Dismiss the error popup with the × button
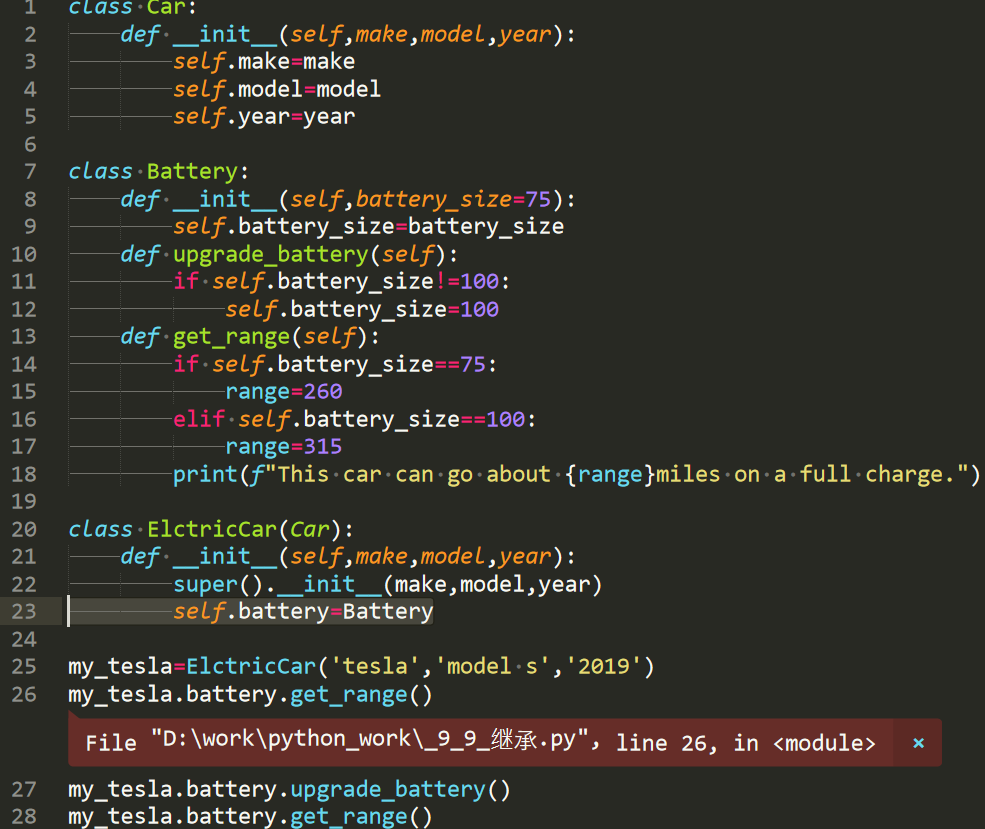Screen dimensions: 985x829 pyautogui.click(x=917, y=742)
